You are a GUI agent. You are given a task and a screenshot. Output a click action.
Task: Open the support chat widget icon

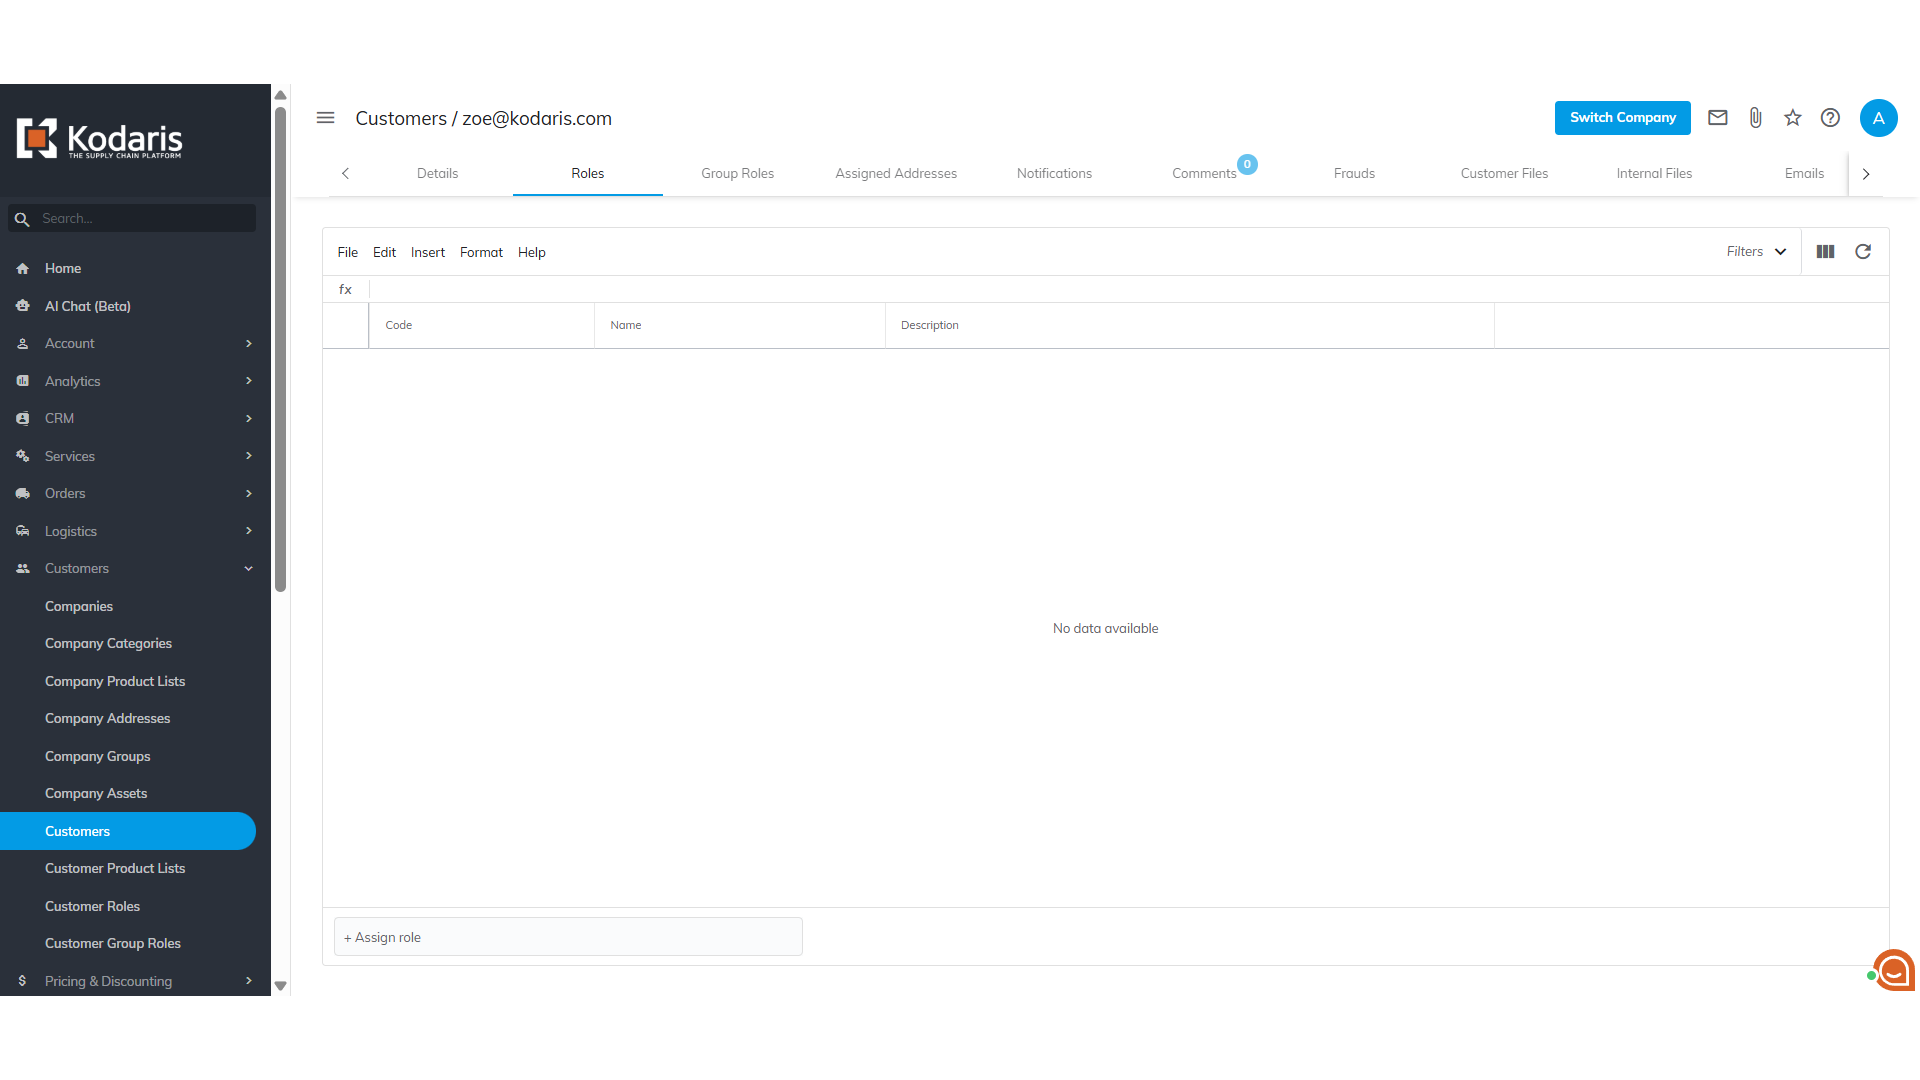tap(1893, 970)
